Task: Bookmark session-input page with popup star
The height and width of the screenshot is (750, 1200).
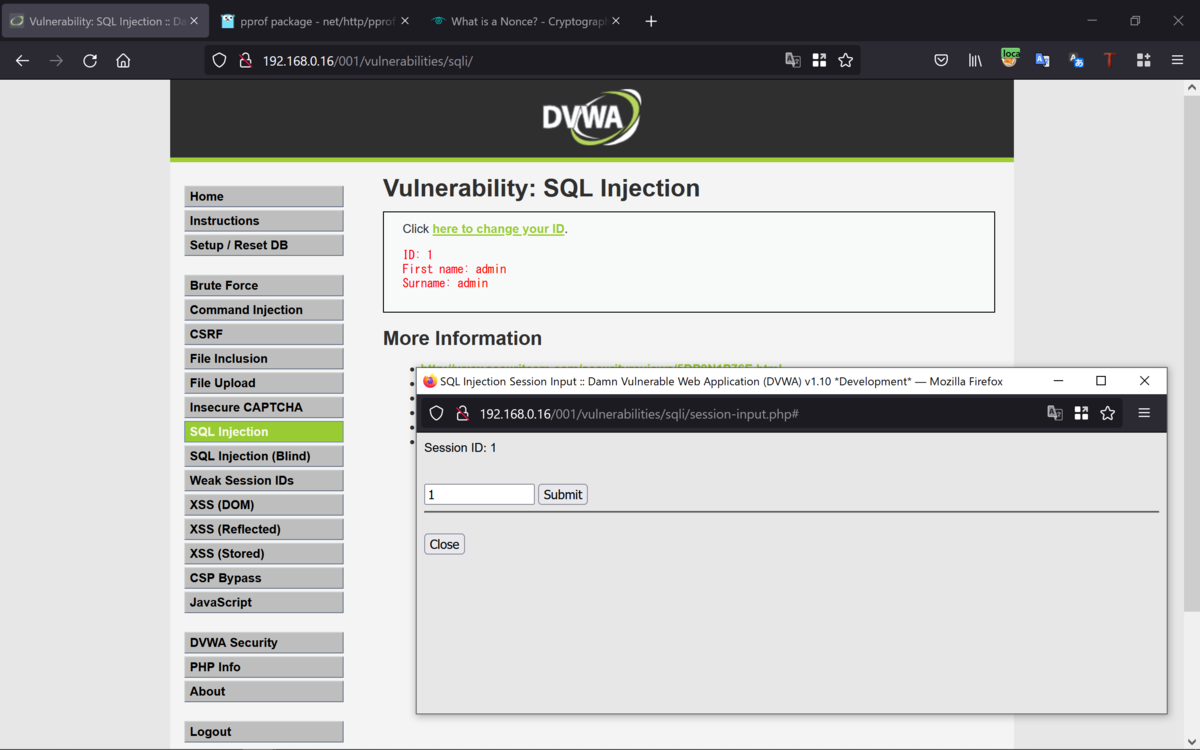Action: pyautogui.click(x=1108, y=413)
